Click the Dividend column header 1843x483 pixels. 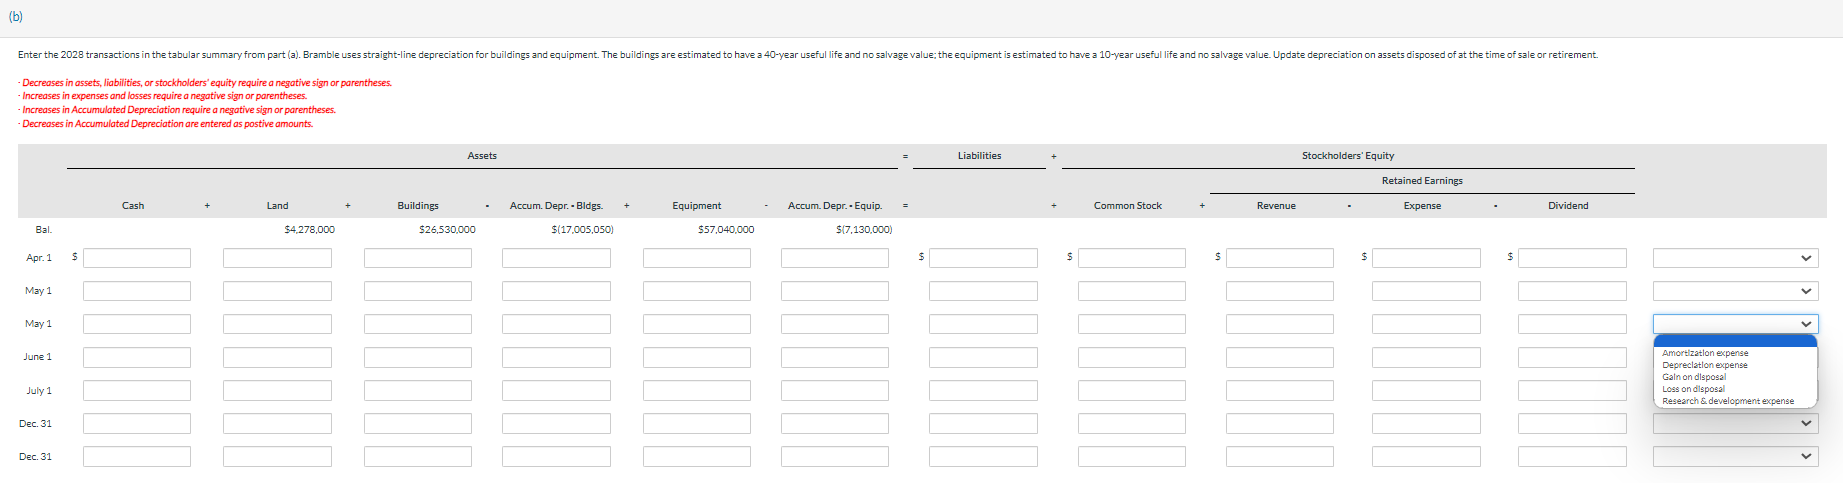tap(1568, 206)
